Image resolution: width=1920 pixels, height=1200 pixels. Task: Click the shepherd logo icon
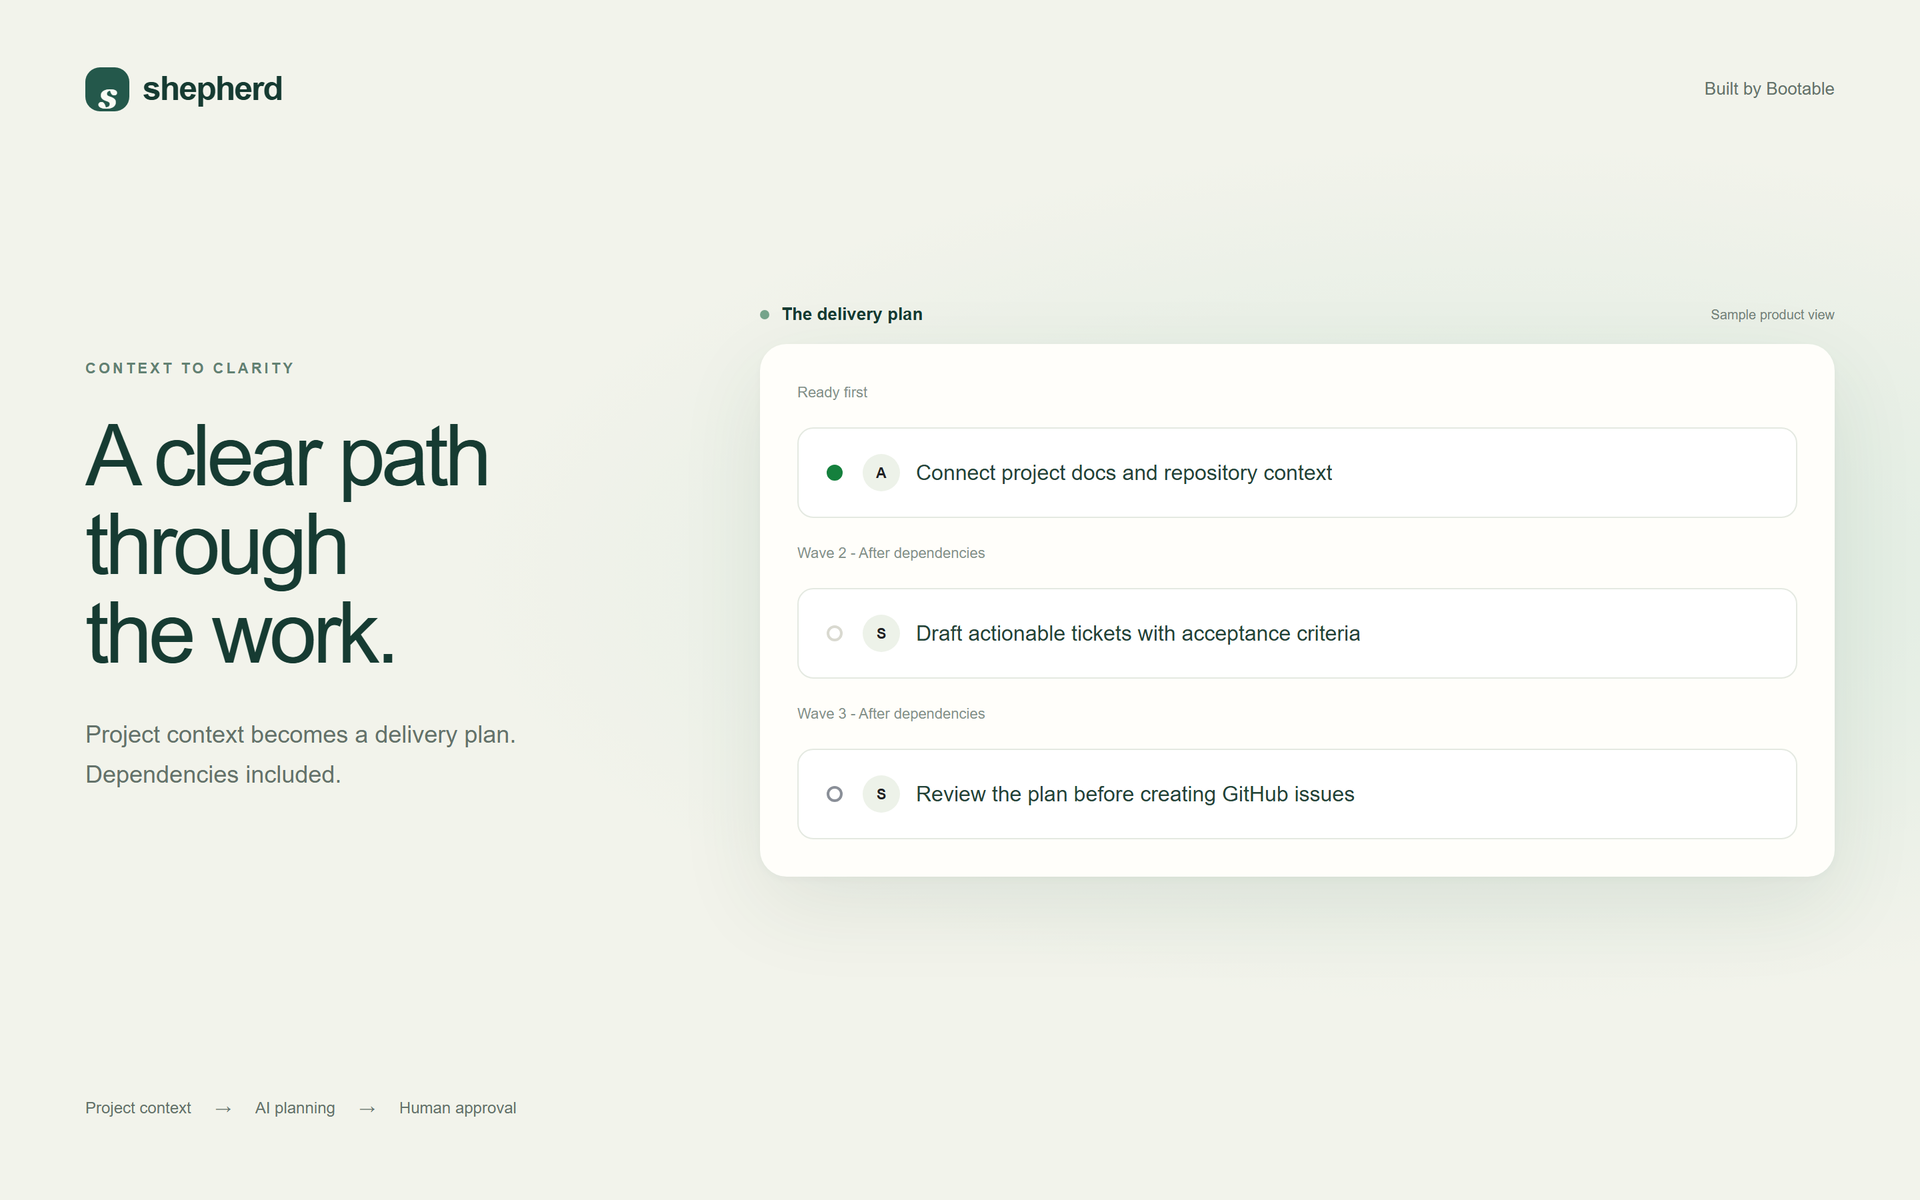(107, 89)
